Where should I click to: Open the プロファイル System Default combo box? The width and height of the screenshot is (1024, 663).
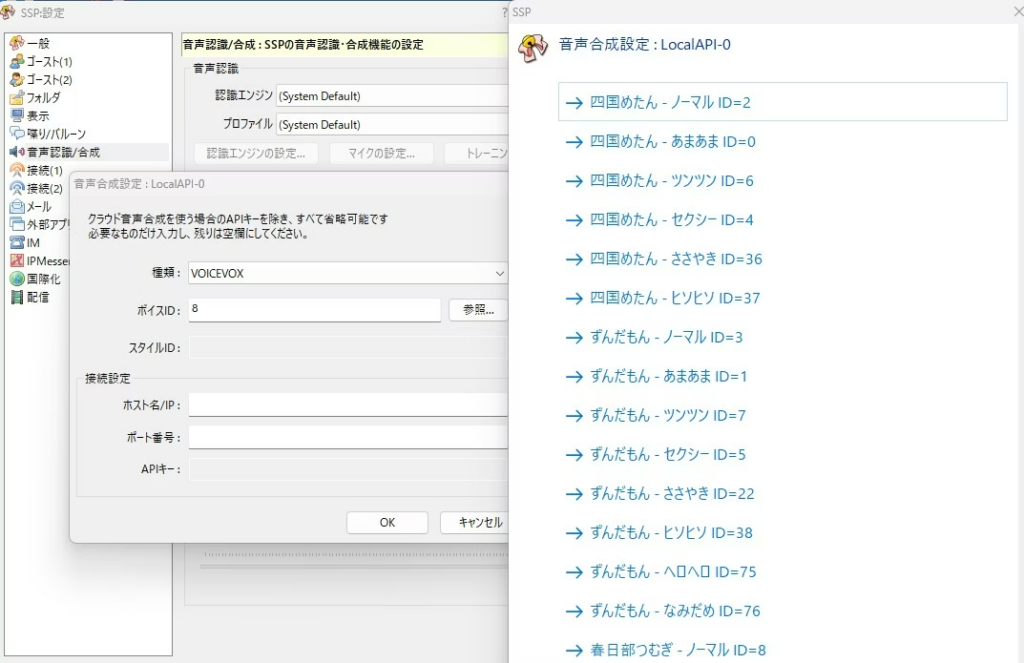(392, 125)
